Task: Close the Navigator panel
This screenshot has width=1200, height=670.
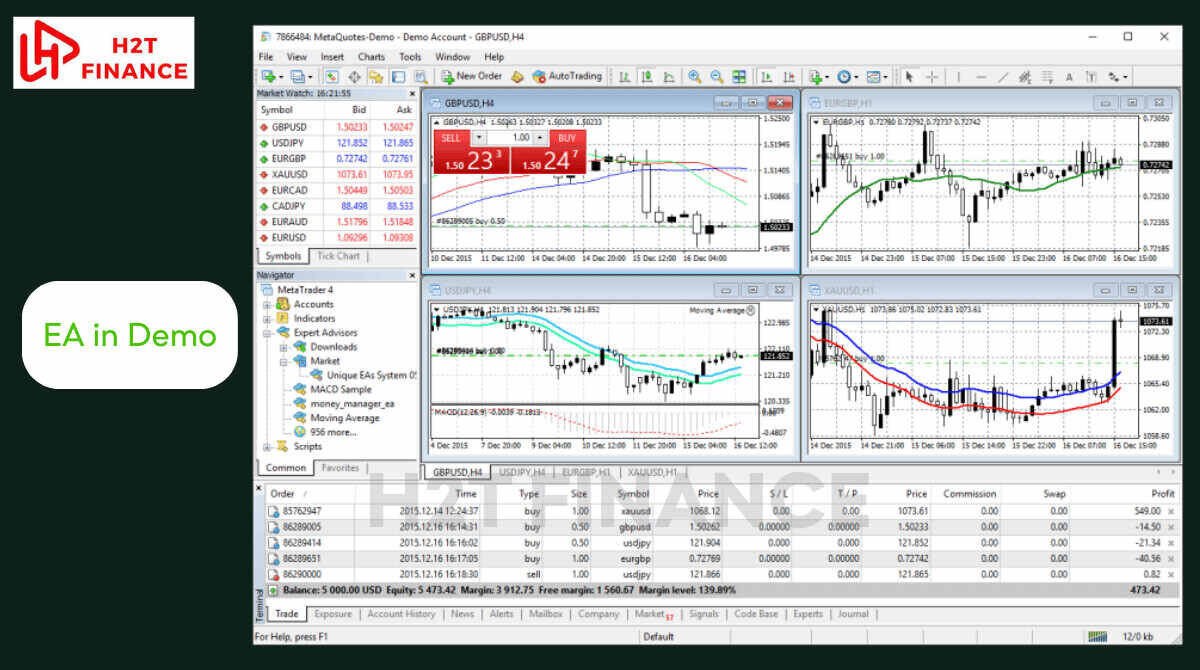Action: [x=412, y=274]
